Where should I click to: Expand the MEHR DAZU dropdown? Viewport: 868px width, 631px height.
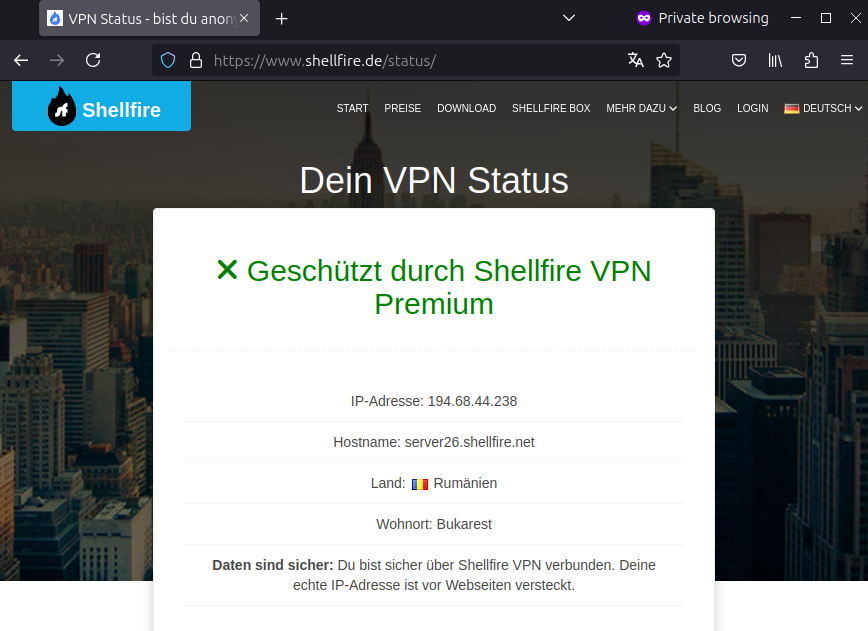[641, 108]
